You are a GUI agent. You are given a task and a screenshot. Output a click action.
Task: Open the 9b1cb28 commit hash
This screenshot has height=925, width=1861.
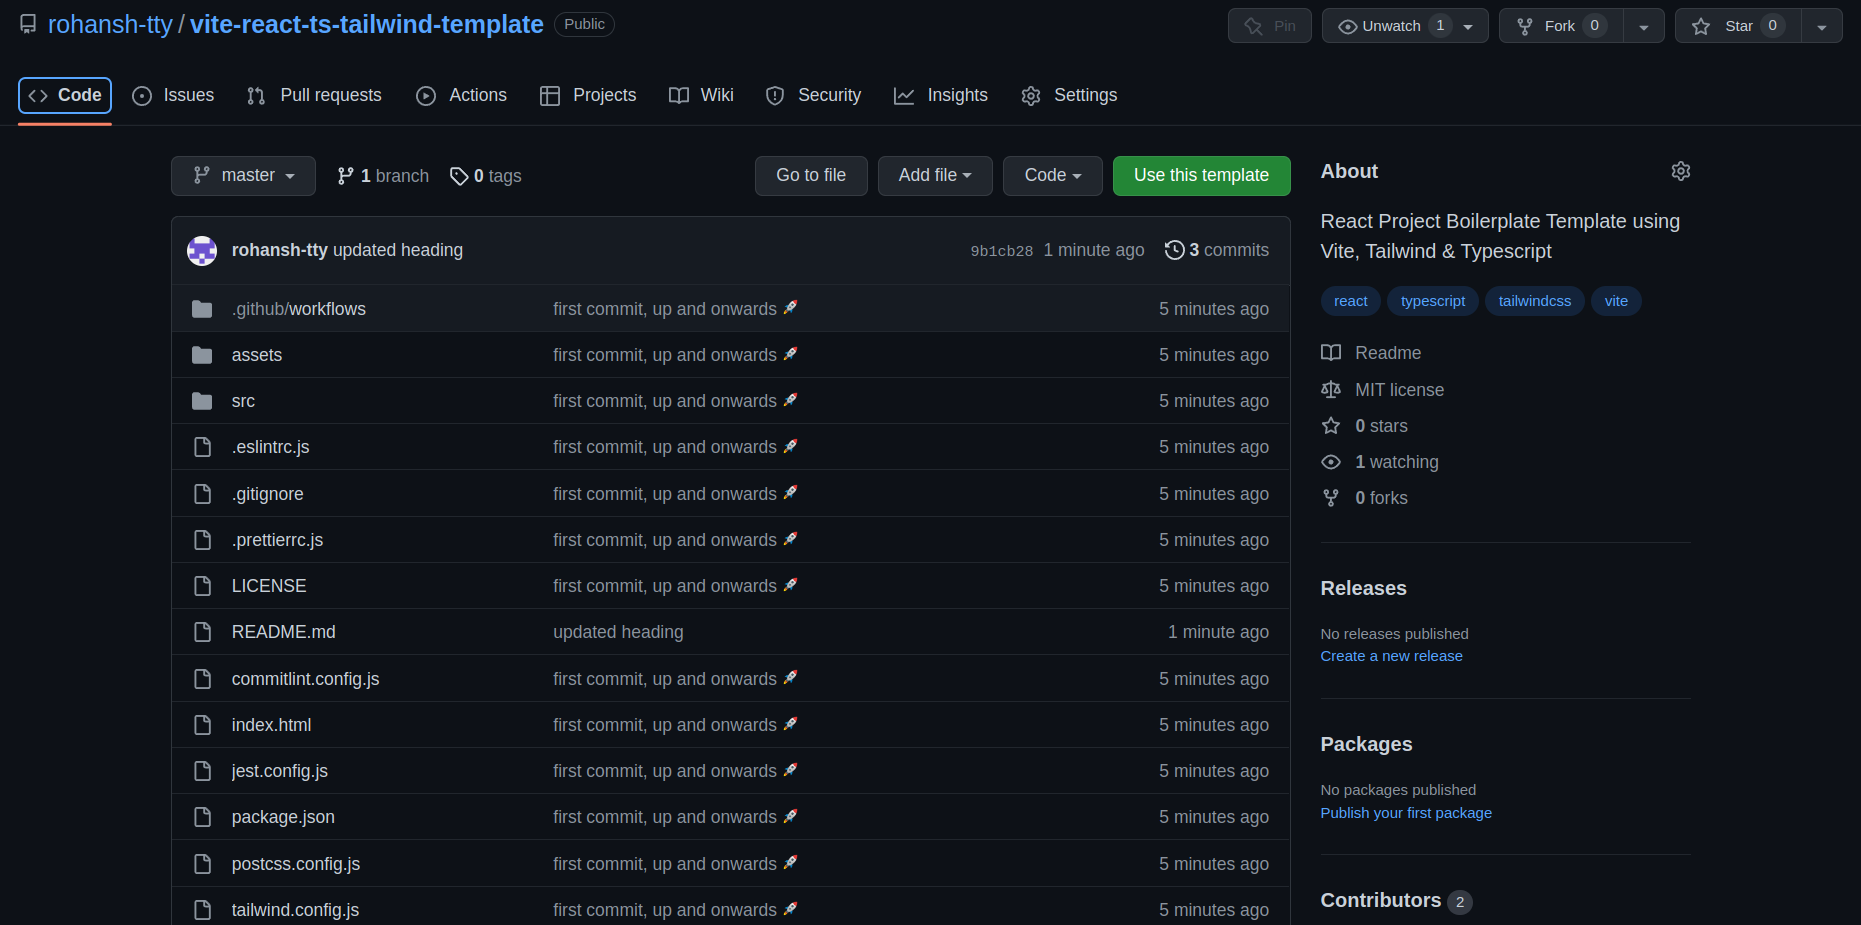click(1001, 251)
